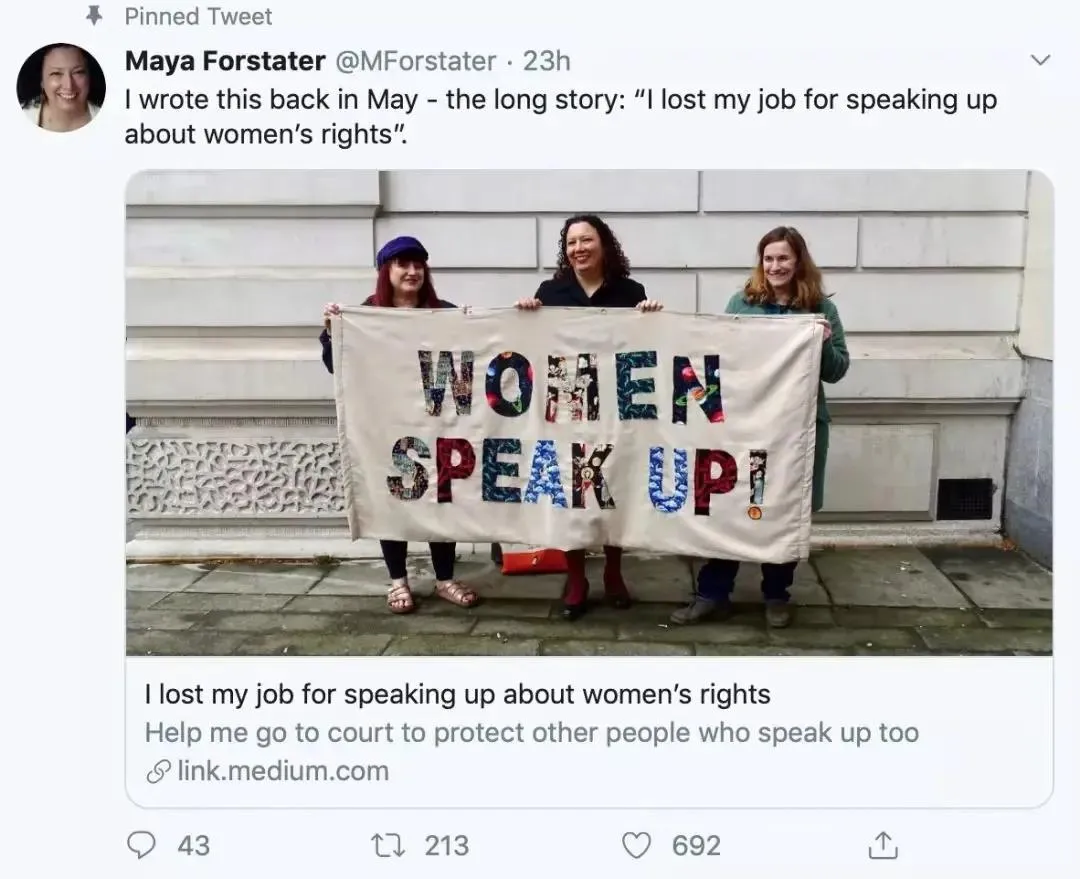The image size is (1080, 879).
Task: Click the 213 retweets count
Action: tap(446, 846)
